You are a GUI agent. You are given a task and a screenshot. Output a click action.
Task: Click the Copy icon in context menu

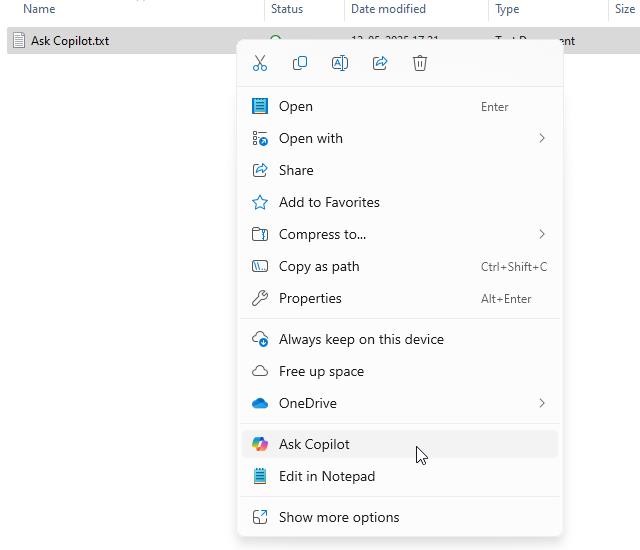(x=300, y=63)
